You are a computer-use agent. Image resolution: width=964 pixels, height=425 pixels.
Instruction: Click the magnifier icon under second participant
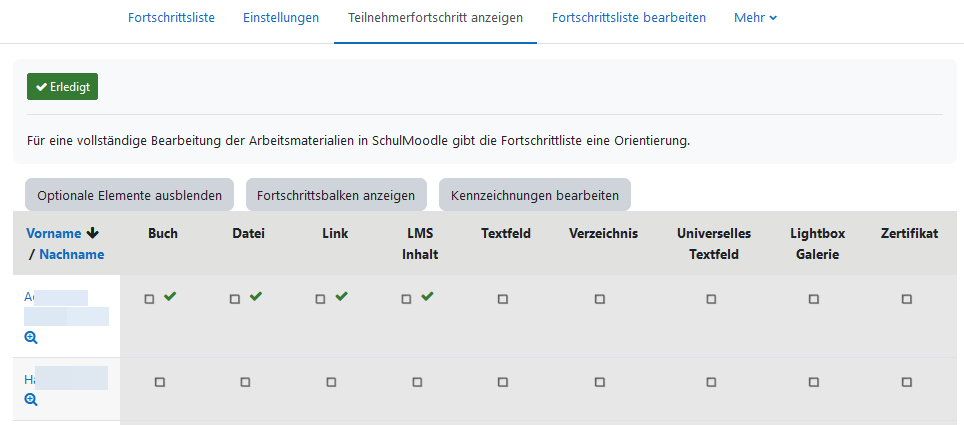coord(31,399)
